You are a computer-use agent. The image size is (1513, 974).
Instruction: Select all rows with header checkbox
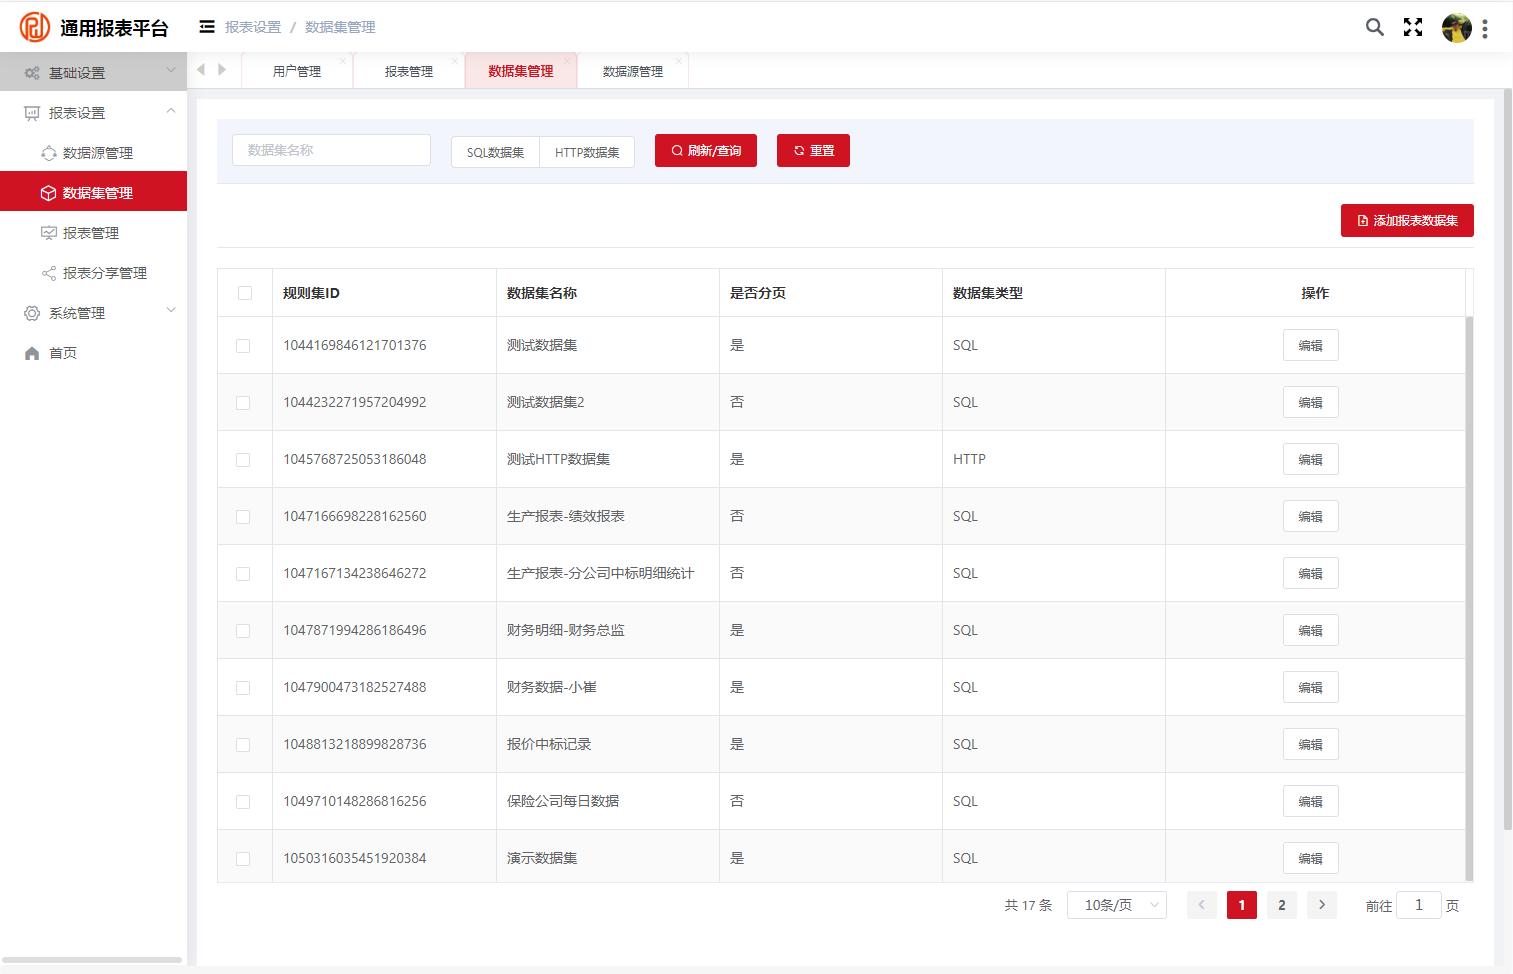pyautogui.click(x=245, y=293)
